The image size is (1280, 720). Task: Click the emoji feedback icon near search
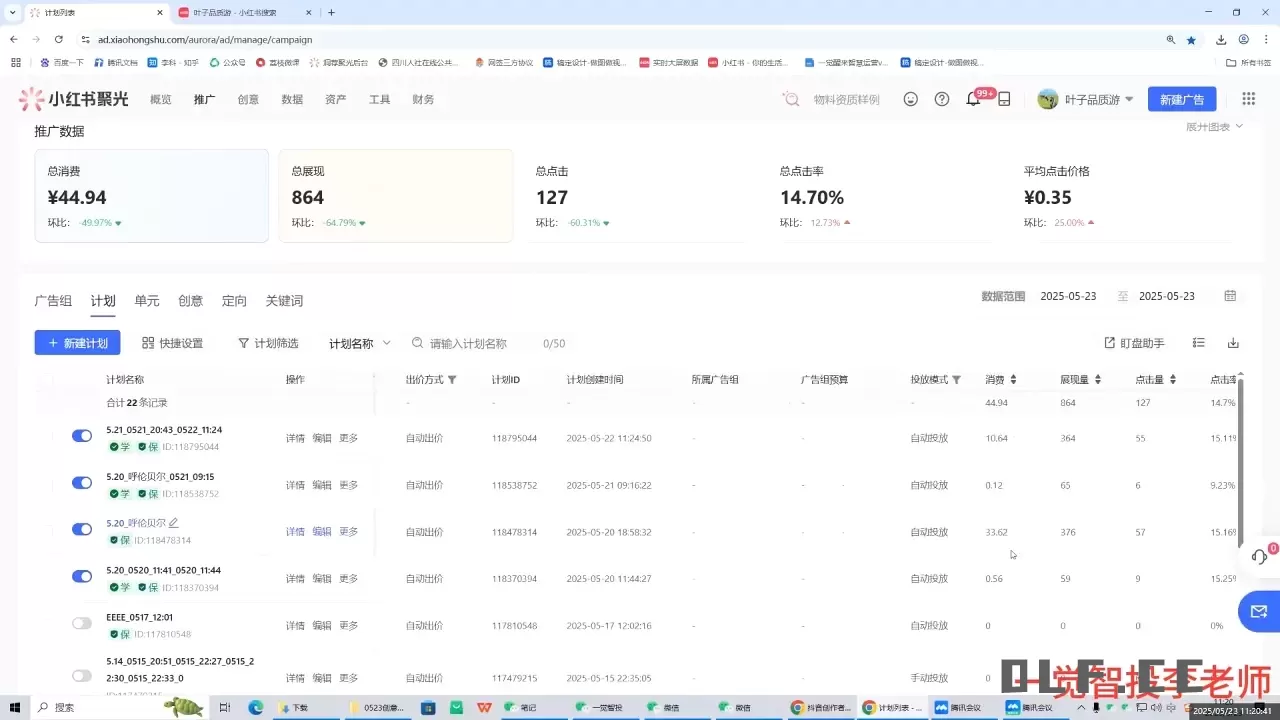(910, 99)
